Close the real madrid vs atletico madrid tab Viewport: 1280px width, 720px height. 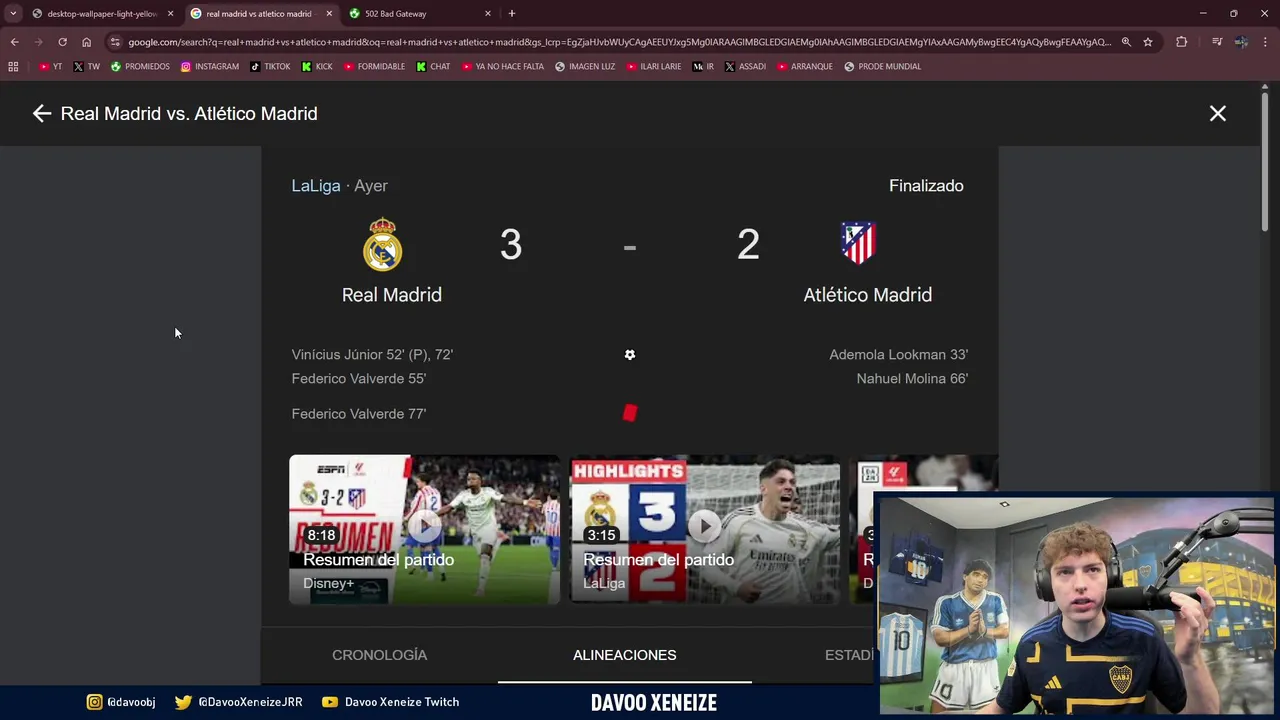tap(329, 14)
